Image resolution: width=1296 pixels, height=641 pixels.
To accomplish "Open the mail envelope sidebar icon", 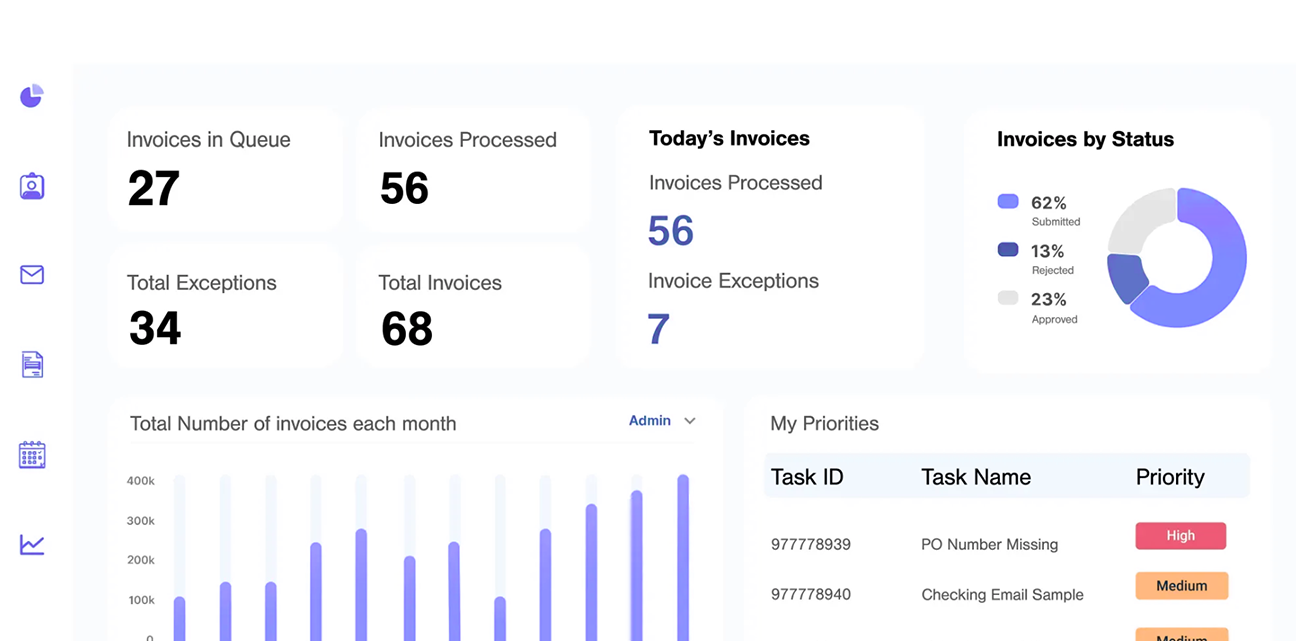I will coord(32,275).
